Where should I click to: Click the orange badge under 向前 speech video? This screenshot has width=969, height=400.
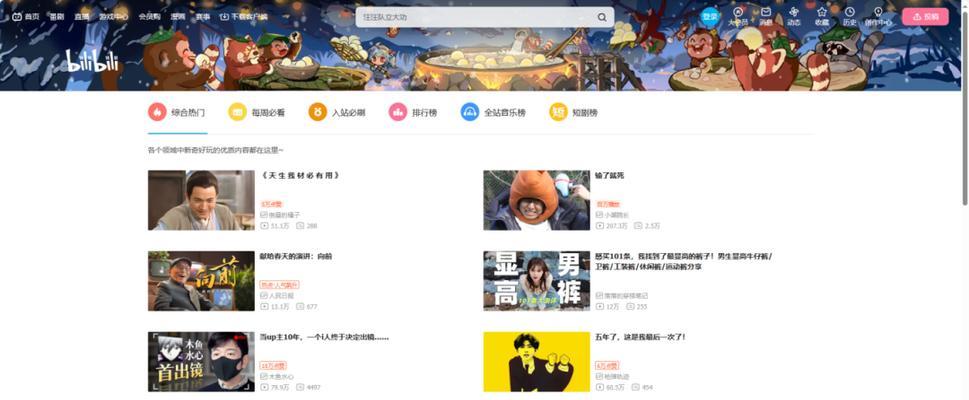(x=279, y=285)
